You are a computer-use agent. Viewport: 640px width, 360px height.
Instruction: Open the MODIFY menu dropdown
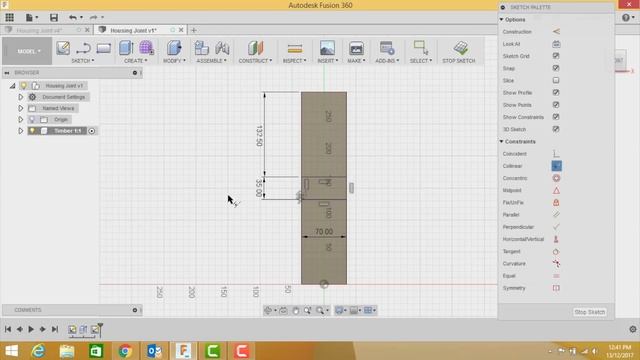[174, 60]
